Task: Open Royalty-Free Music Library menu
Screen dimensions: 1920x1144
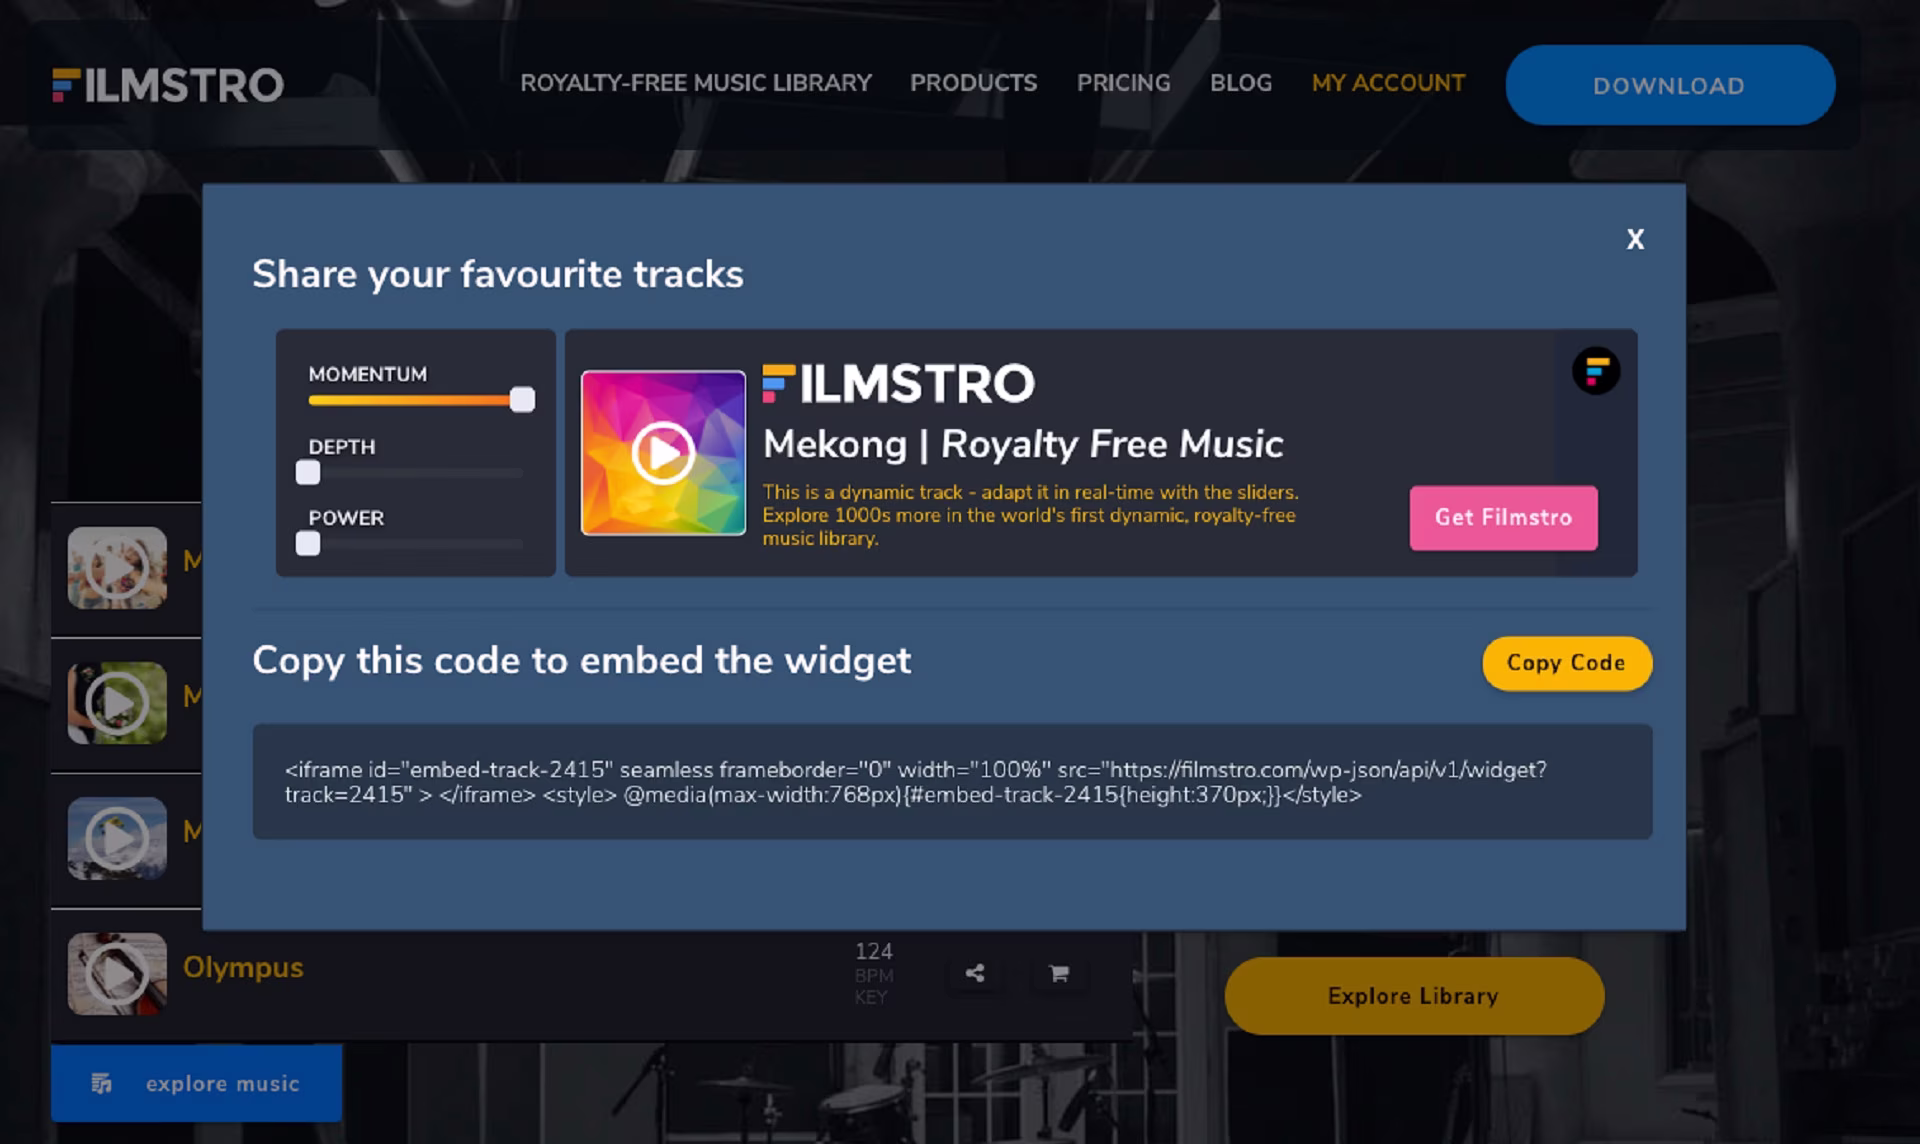Action: pos(696,83)
